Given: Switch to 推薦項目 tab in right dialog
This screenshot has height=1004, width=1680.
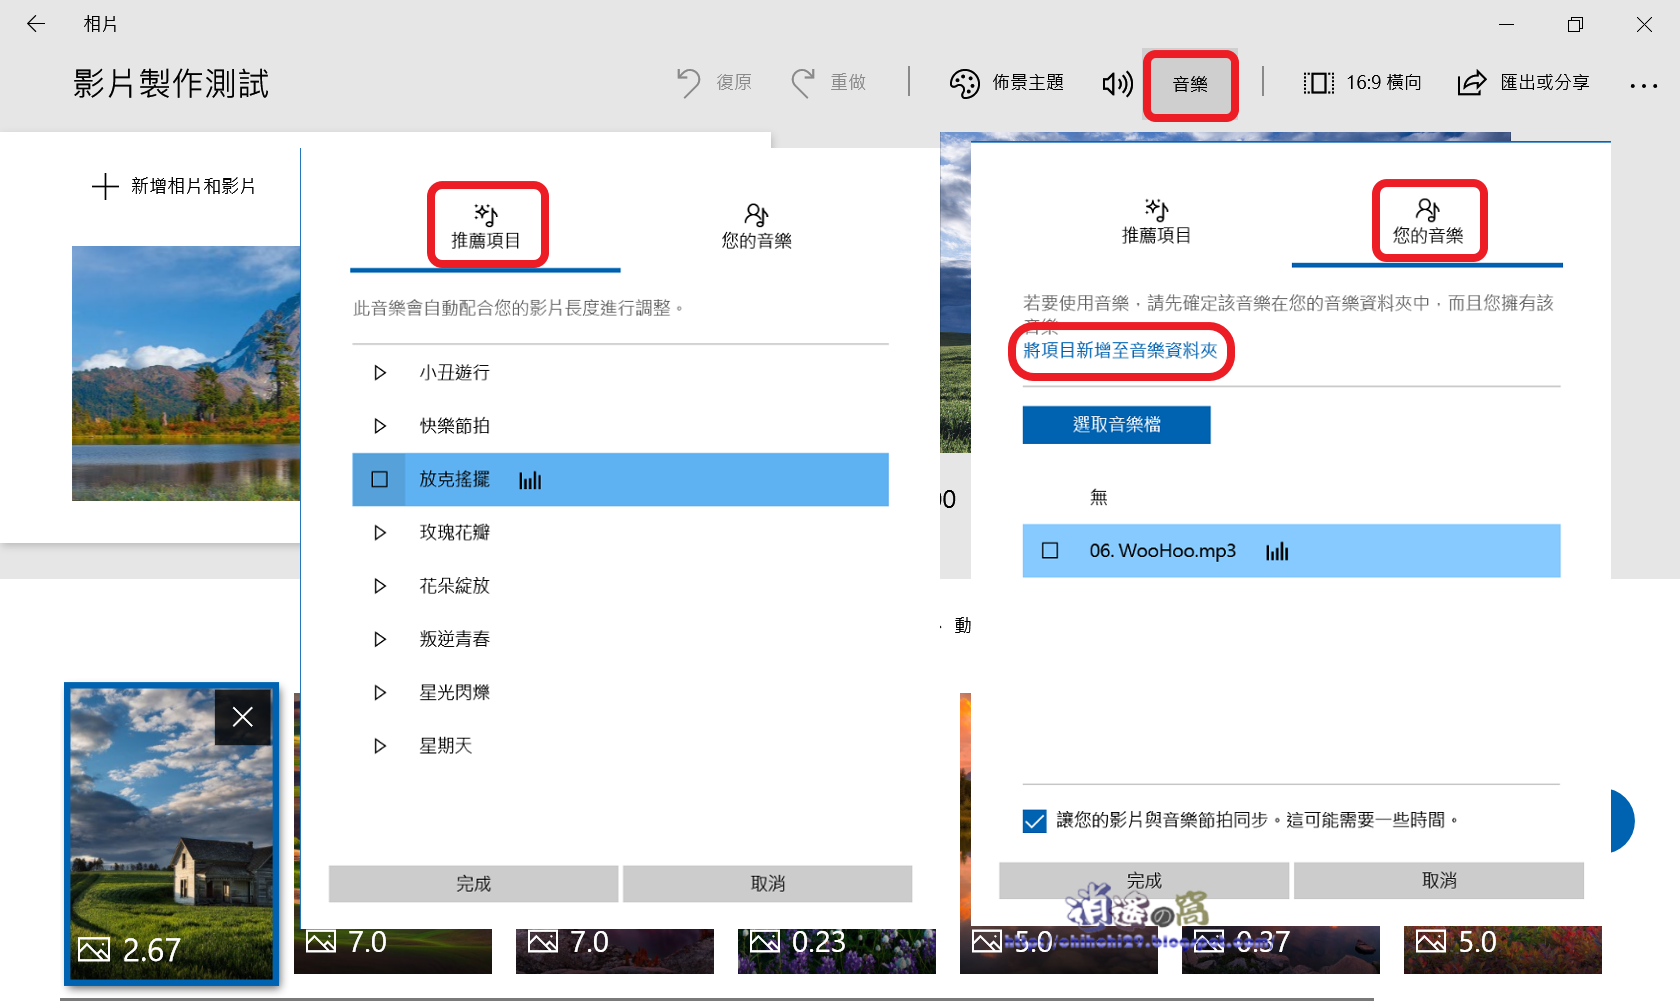Looking at the screenshot, I should pyautogui.click(x=1156, y=222).
